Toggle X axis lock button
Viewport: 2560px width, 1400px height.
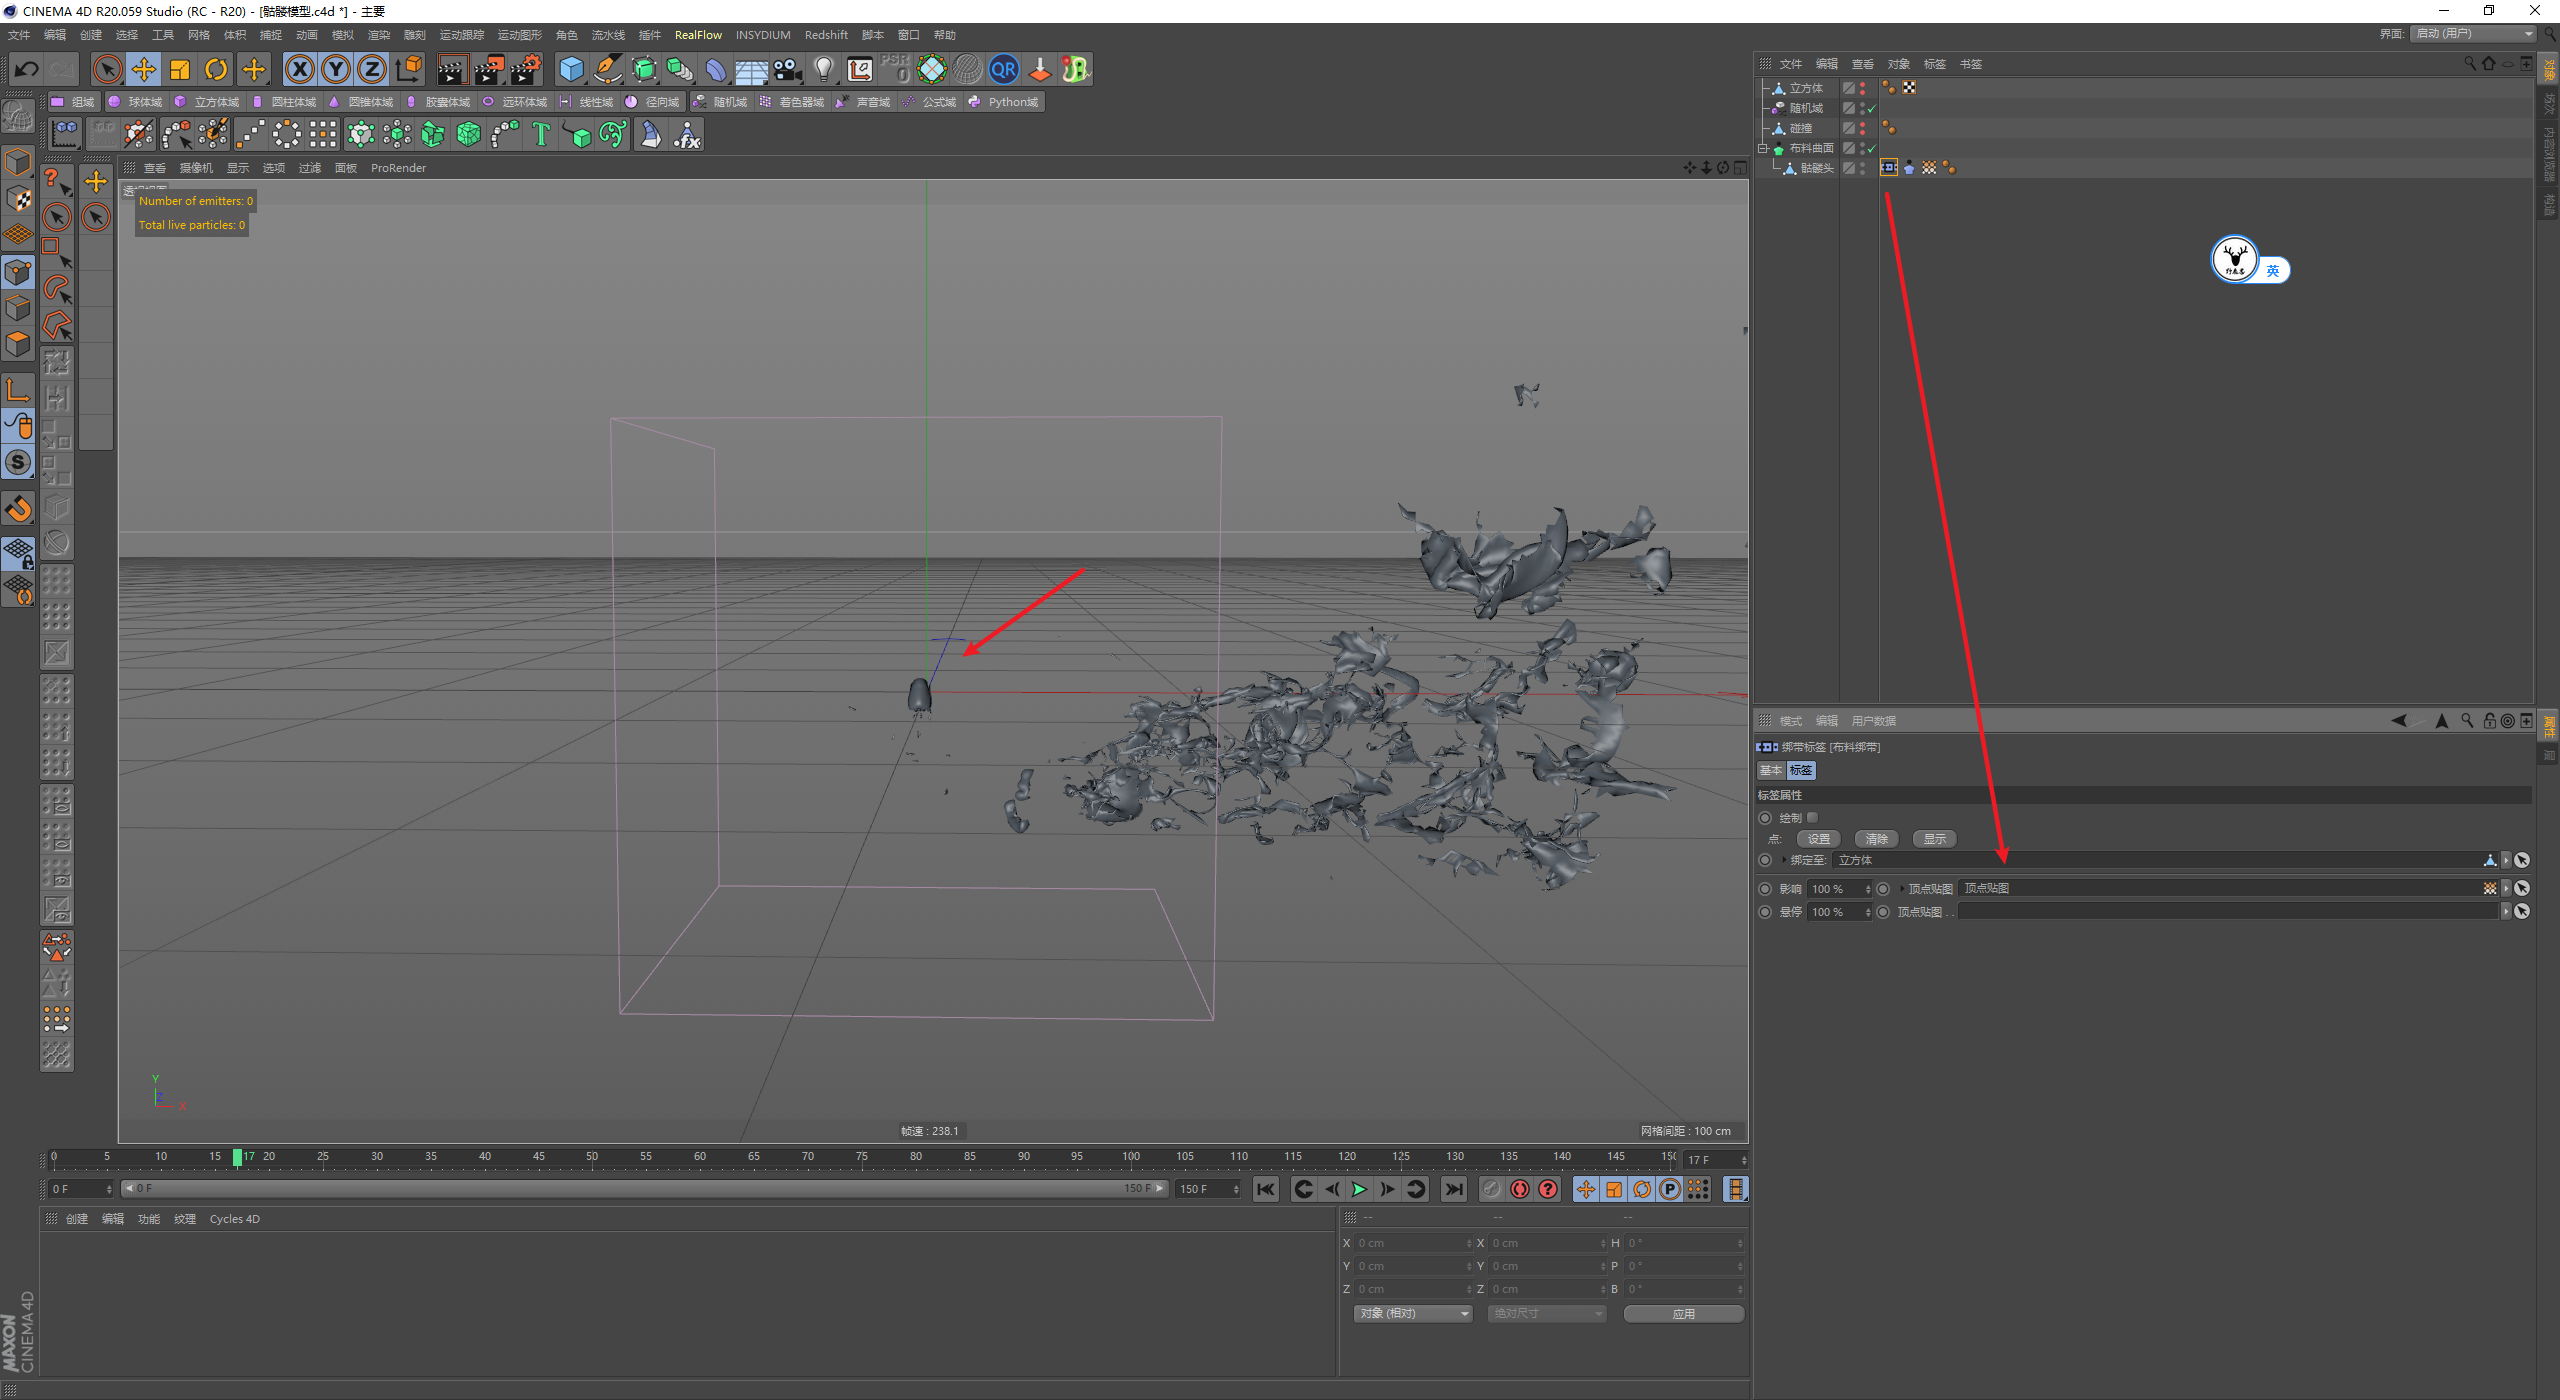(x=299, y=69)
